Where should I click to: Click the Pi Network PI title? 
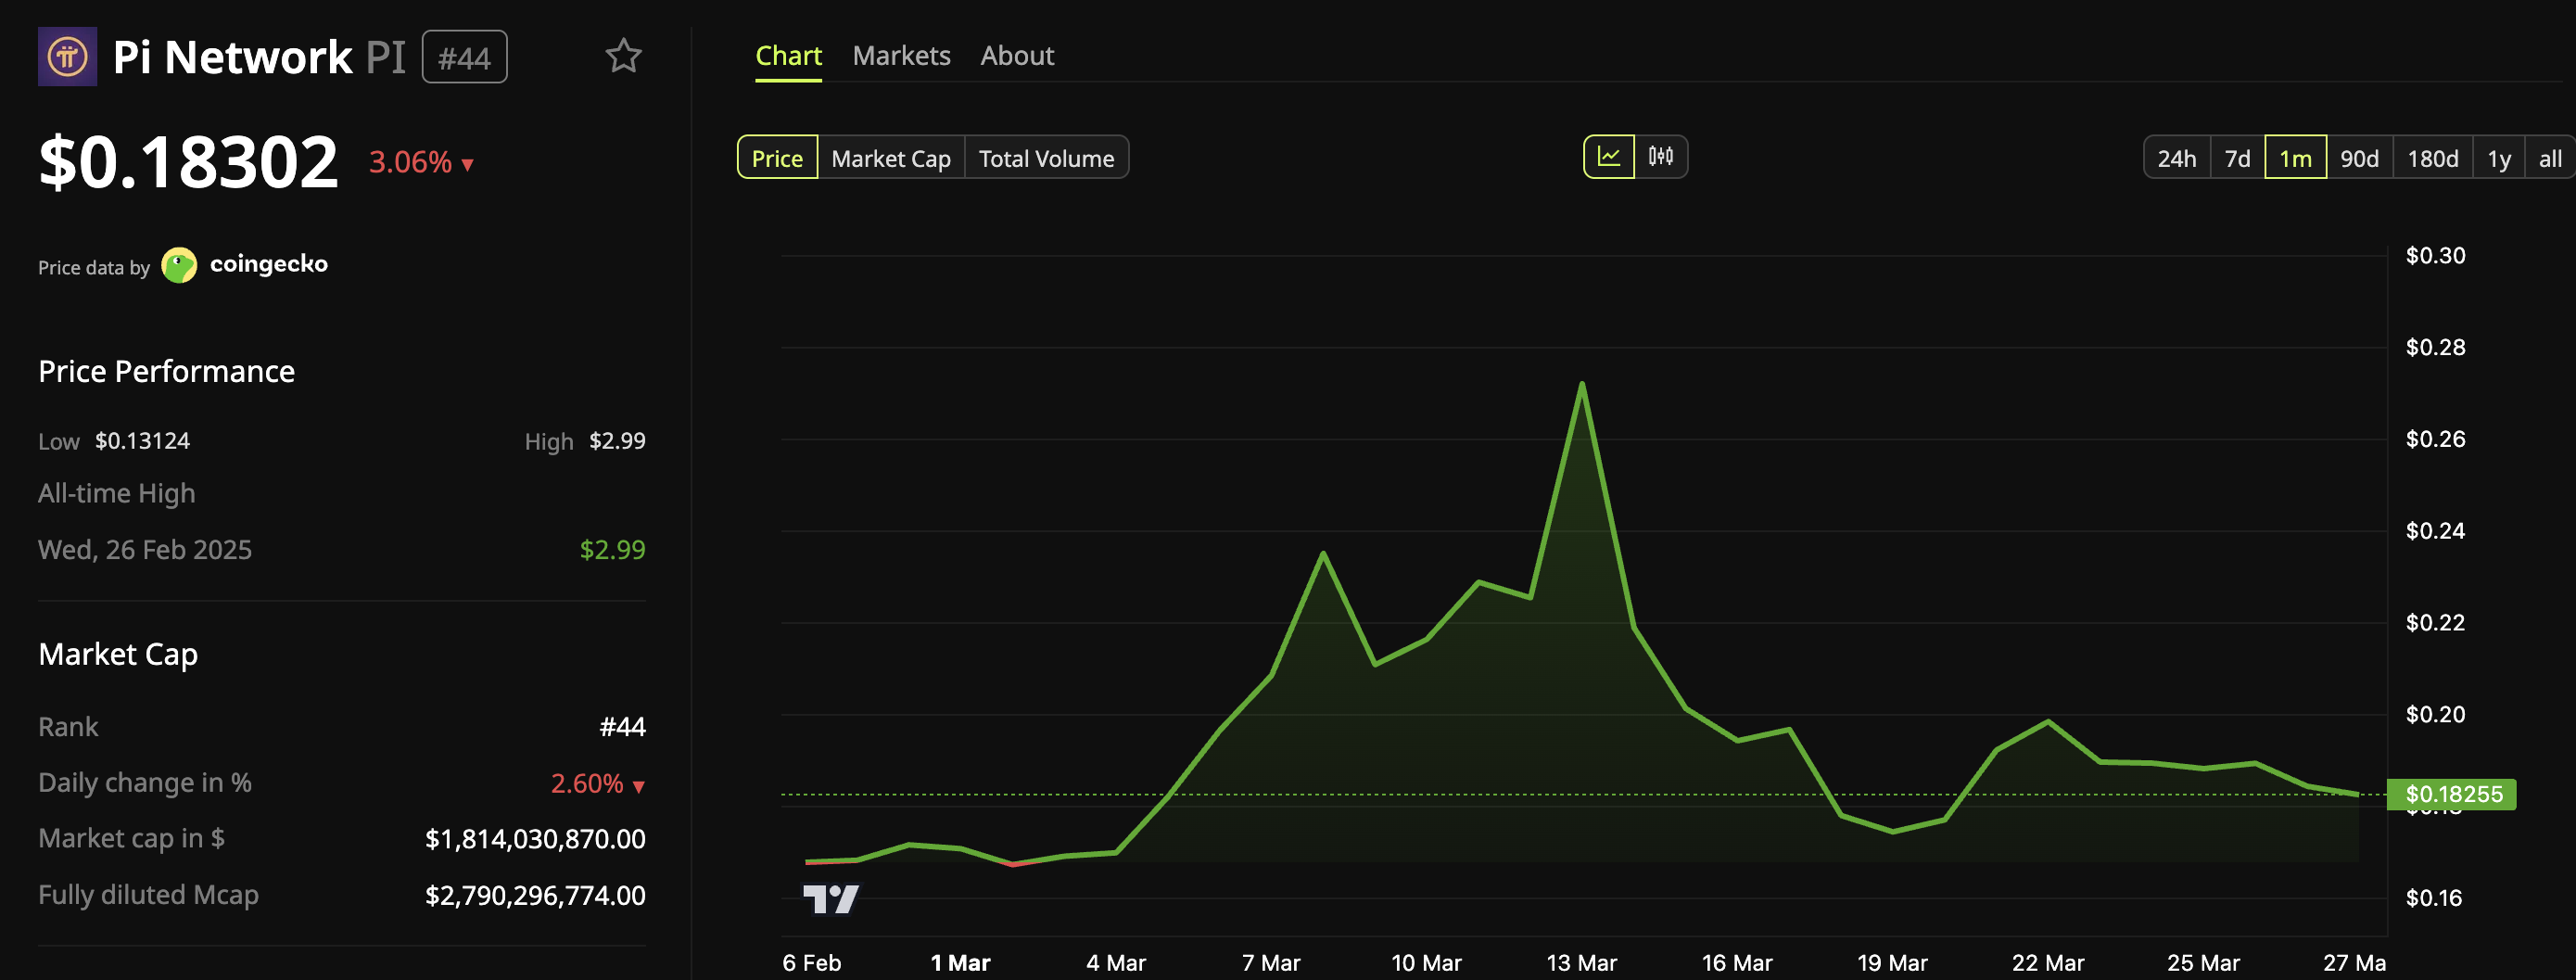pos(259,57)
